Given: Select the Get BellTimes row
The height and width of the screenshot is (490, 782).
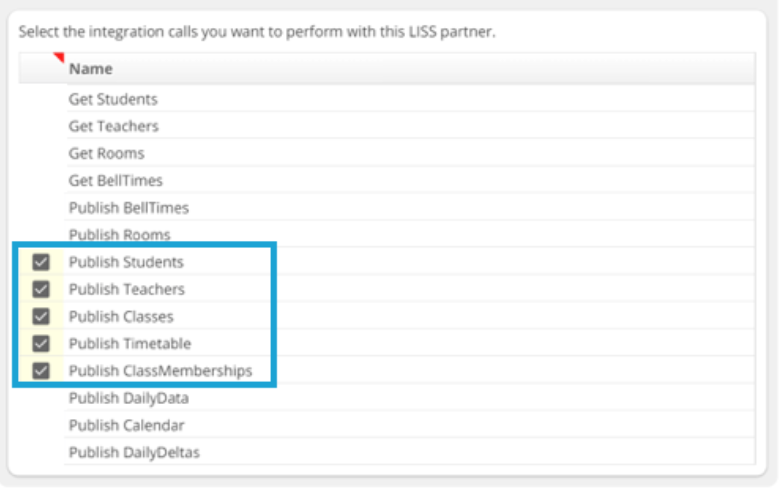Looking at the screenshot, I should point(115,180).
